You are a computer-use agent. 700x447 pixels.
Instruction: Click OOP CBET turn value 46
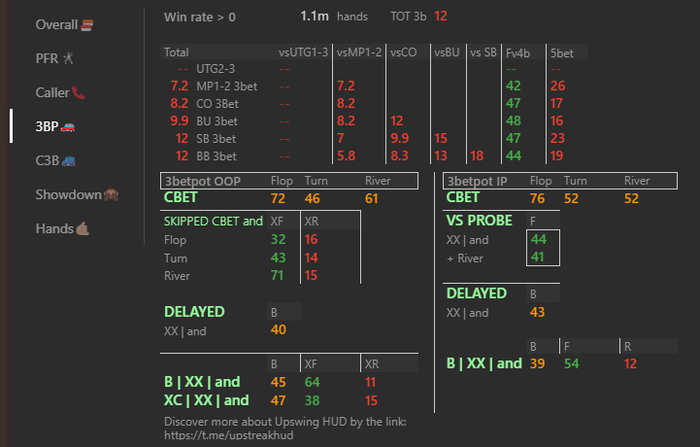pyautogui.click(x=312, y=198)
